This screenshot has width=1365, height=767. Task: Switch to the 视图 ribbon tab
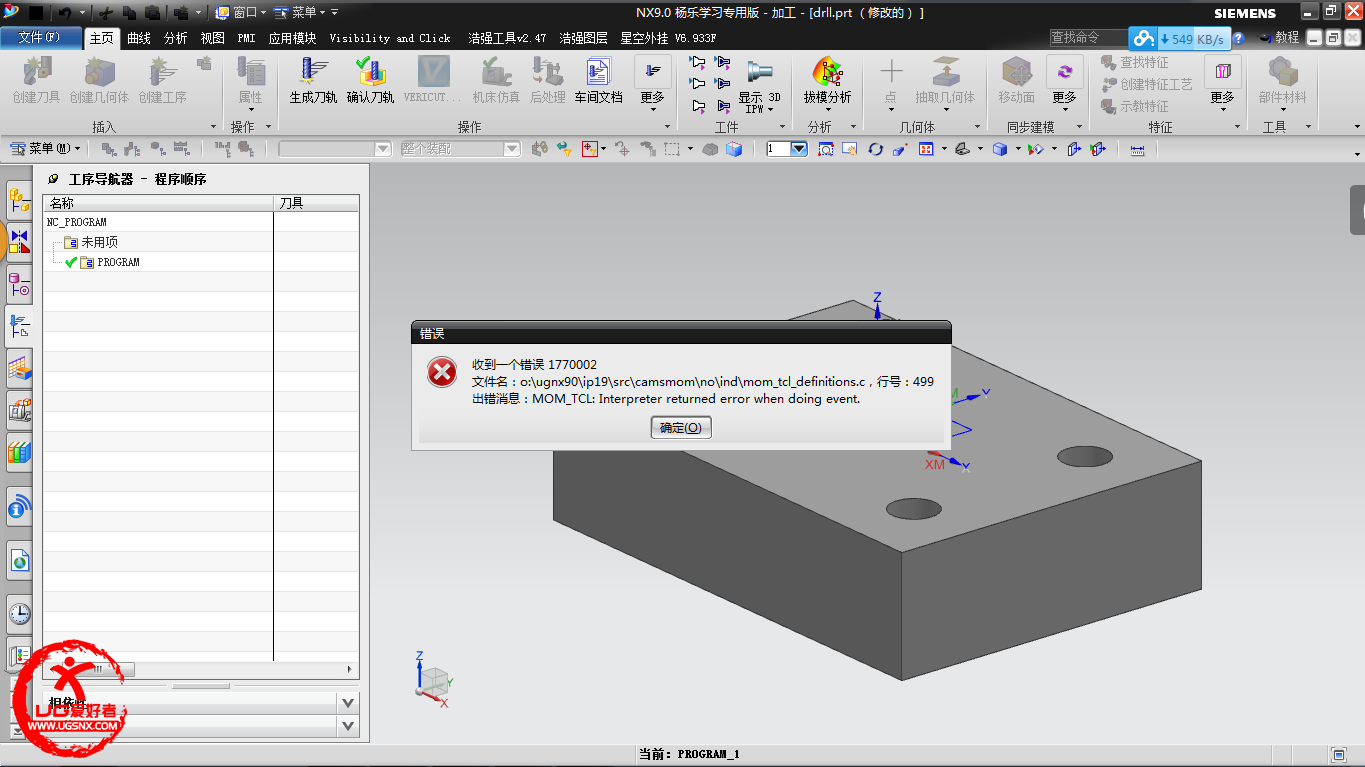point(212,38)
